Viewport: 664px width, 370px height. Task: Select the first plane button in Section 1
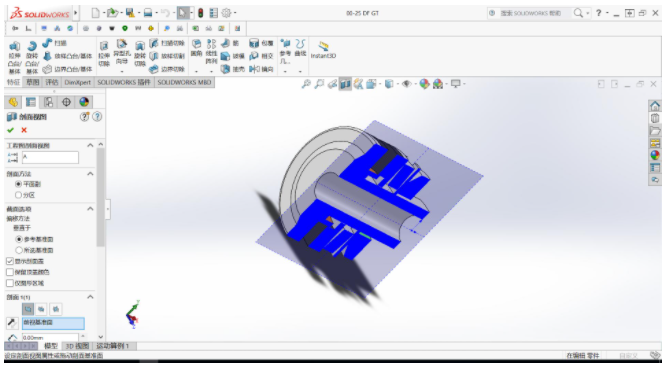coord(28,309)
